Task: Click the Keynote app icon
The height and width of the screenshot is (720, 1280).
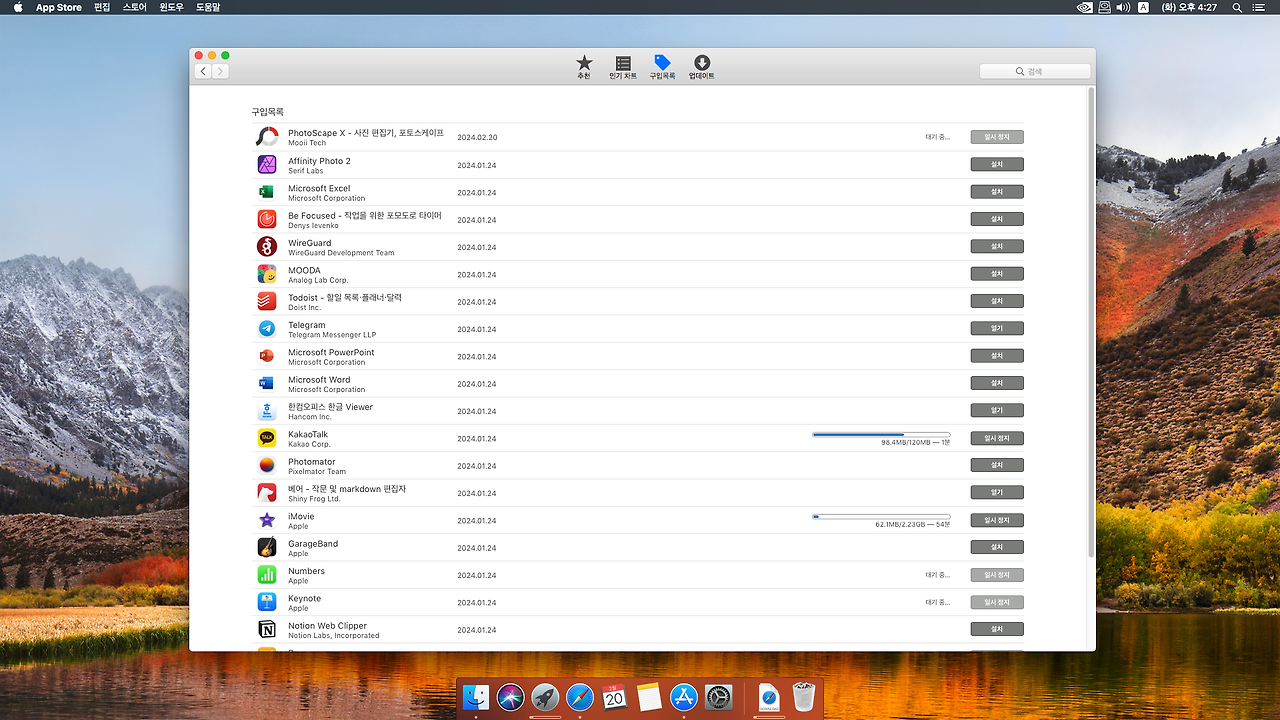Action: [x=267, y=602]
